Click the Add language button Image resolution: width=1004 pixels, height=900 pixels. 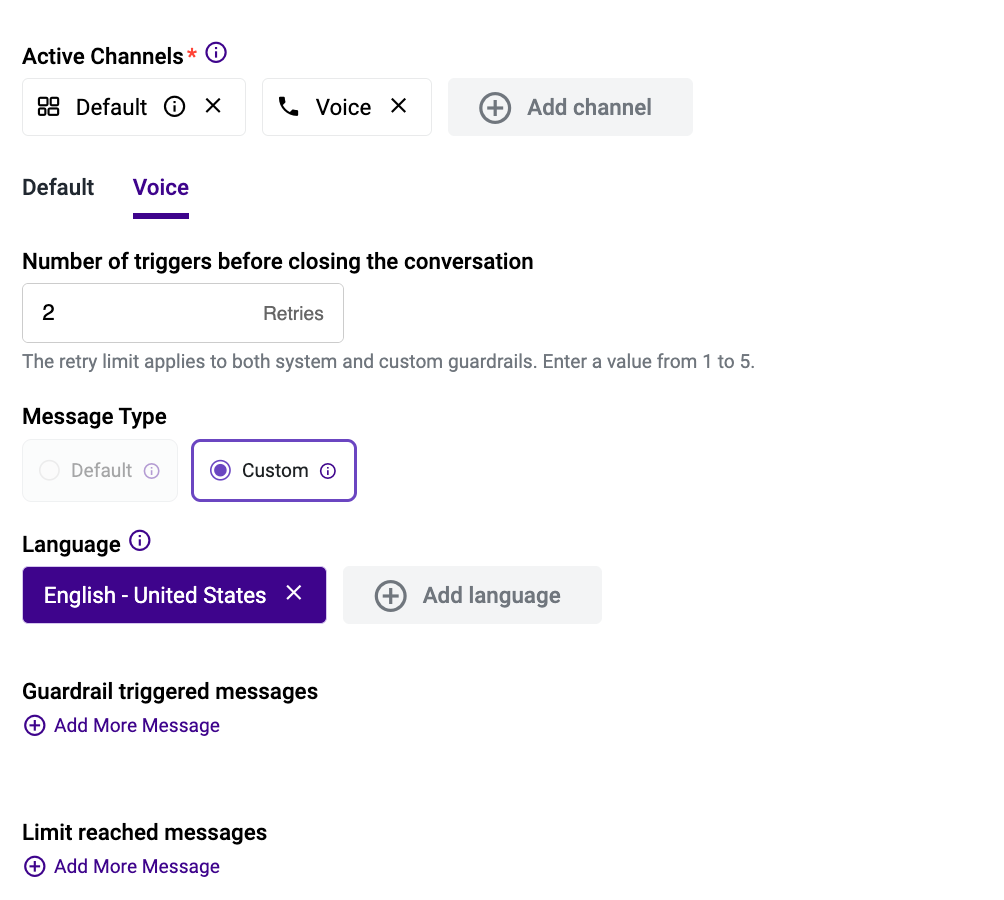tap(473, 595)
